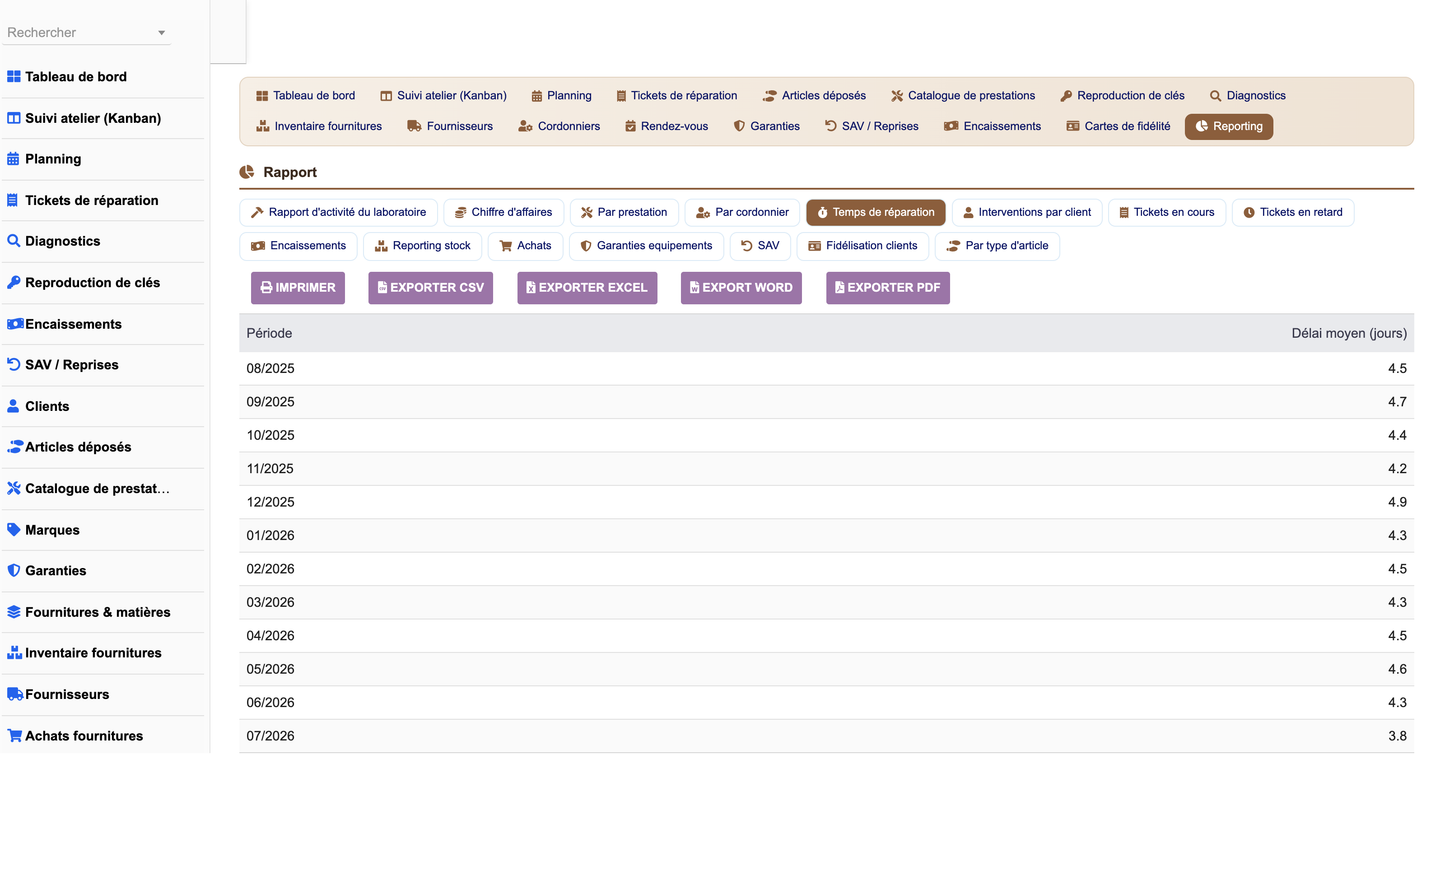Switch to Par type d'article report
1445x894 pixels.
pos(997,246)
